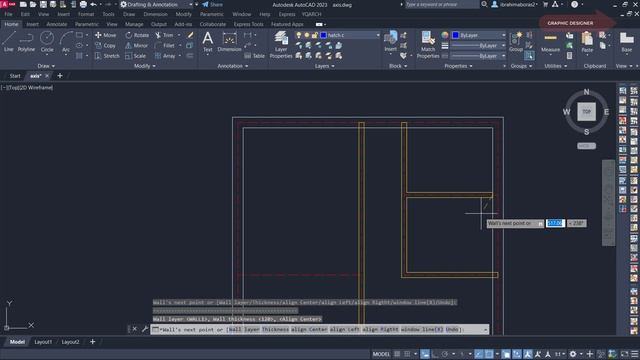The height and width of the screenshot is (360, 640).
Task: Toggle grid display in status bar
Action: click(x=397, y=354)
